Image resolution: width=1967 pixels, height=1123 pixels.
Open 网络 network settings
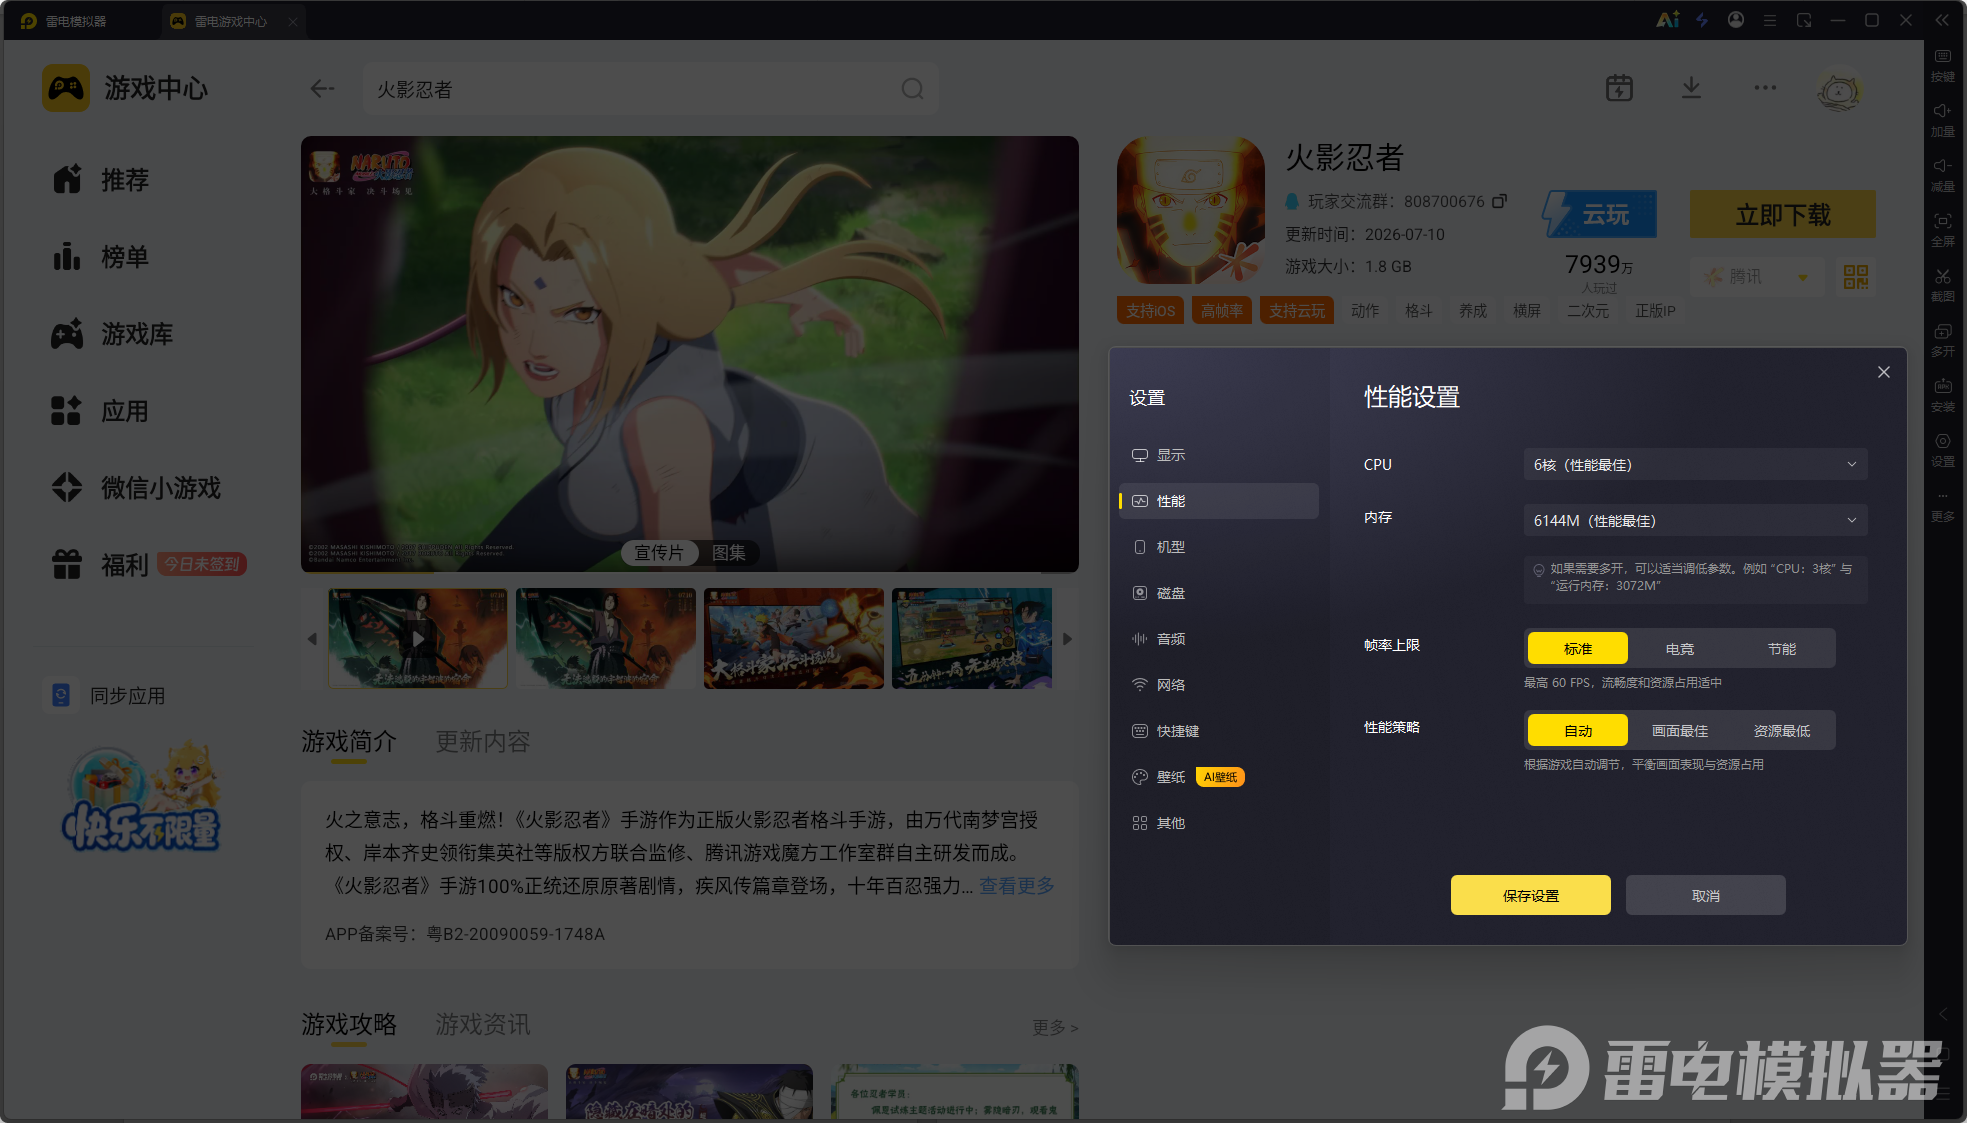[x=1219, y=685]
